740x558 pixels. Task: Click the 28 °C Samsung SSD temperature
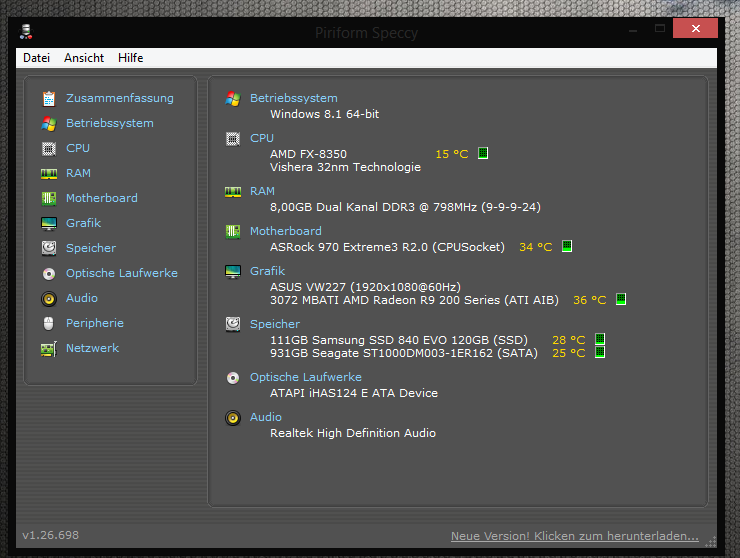coord(569,340)
